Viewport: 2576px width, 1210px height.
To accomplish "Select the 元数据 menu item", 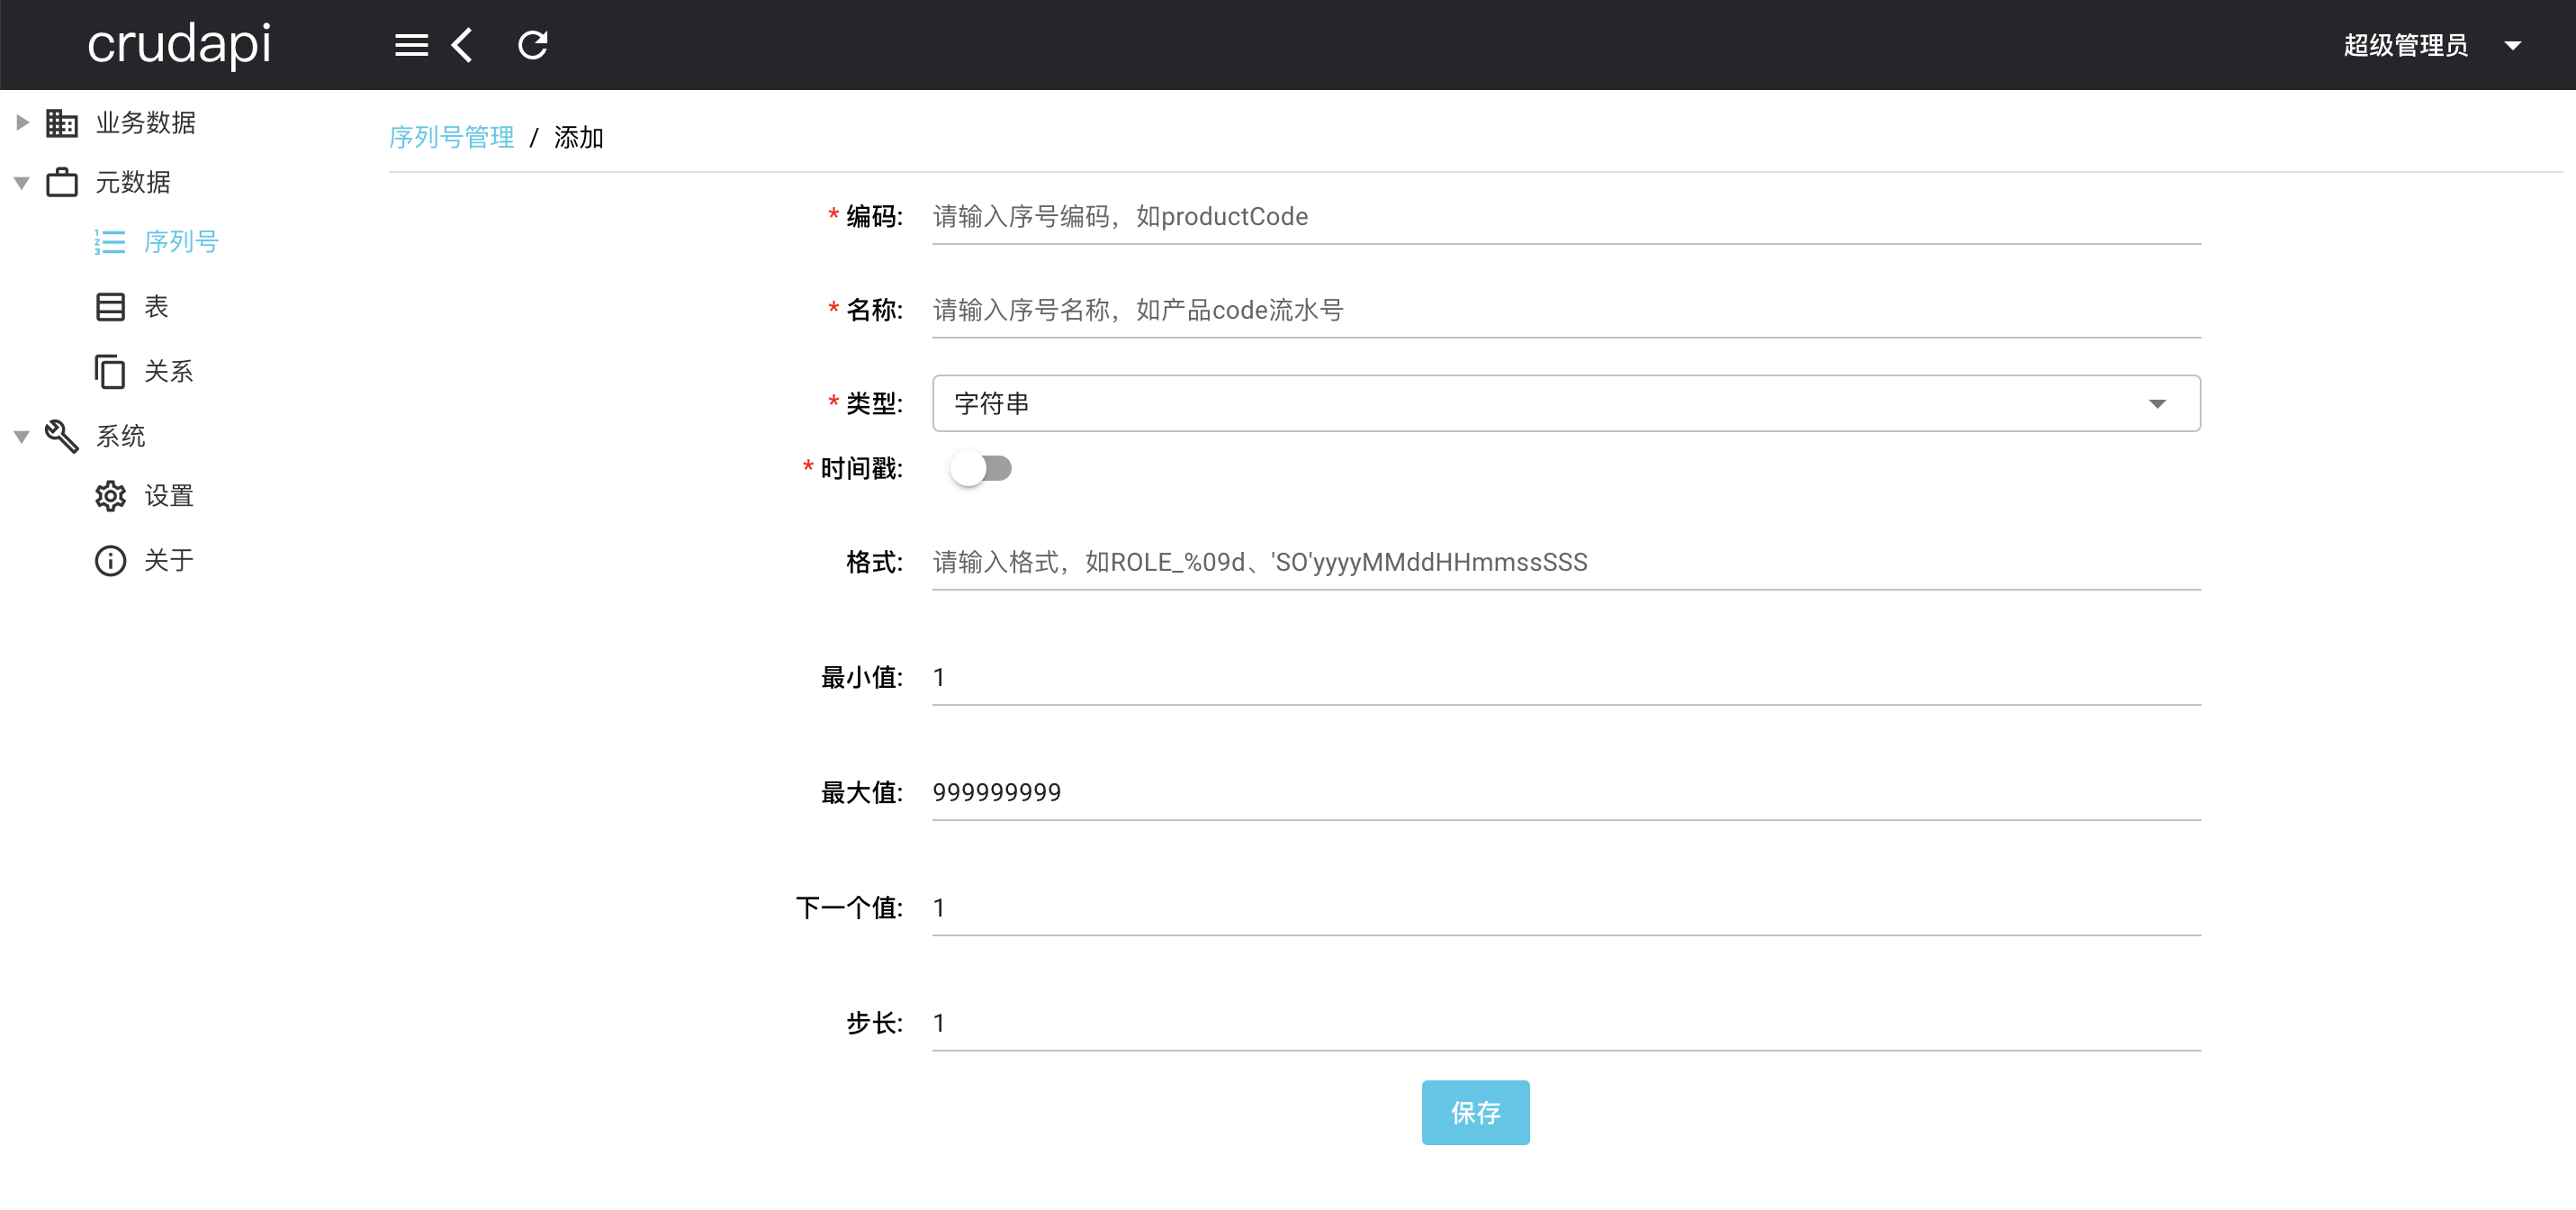I will tap(133, 183).
